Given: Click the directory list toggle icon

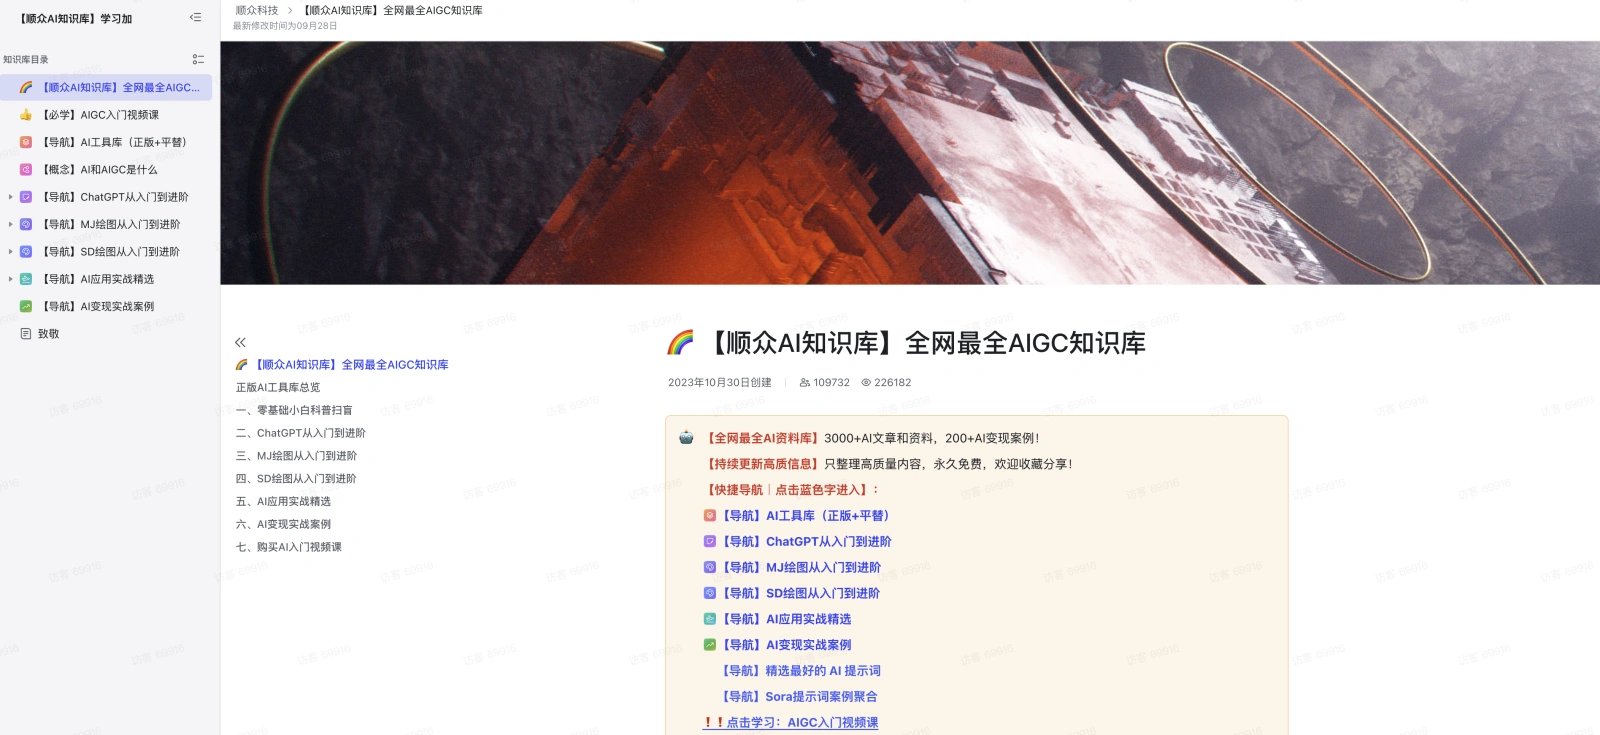Looking at the screenshot, I should click(198, 60).
